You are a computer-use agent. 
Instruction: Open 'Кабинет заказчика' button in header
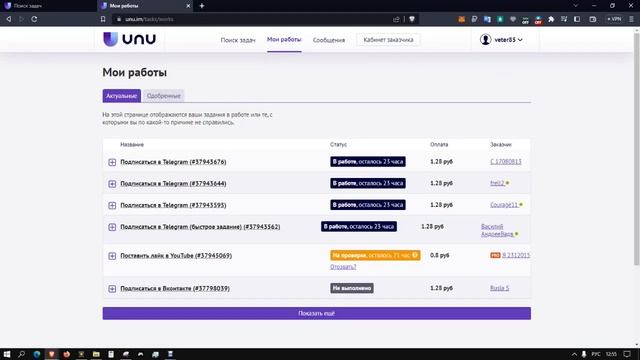click(x=388, y=40)
